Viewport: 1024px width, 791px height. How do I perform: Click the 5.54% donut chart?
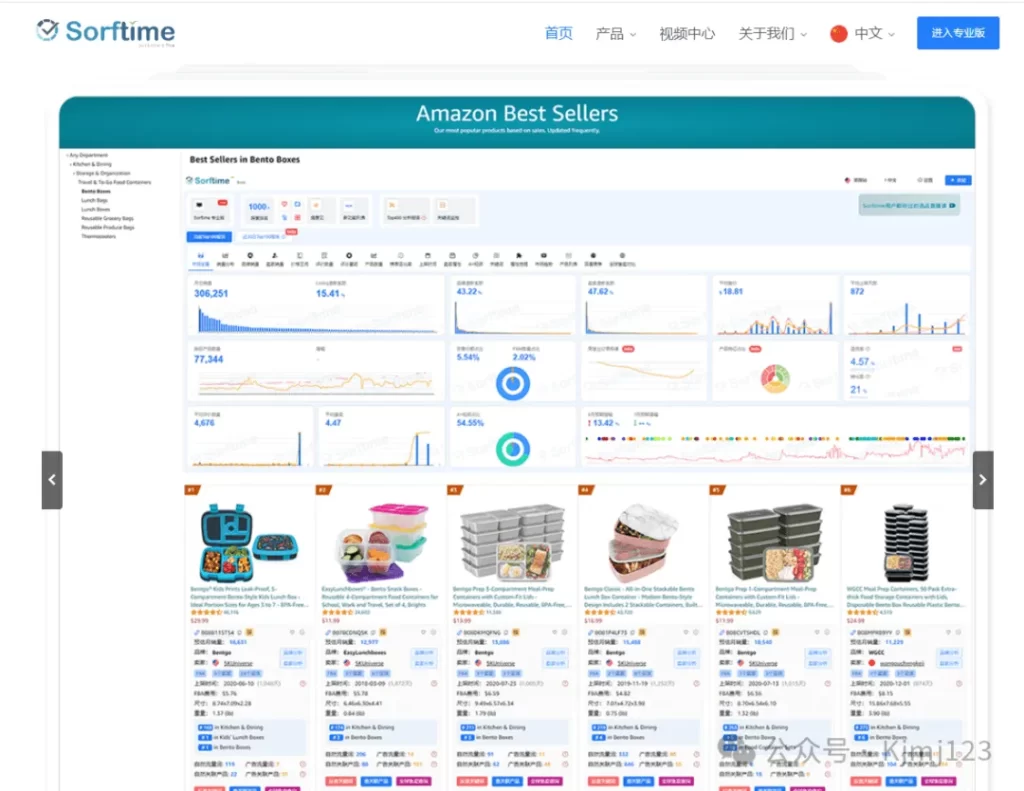point(513,383)
